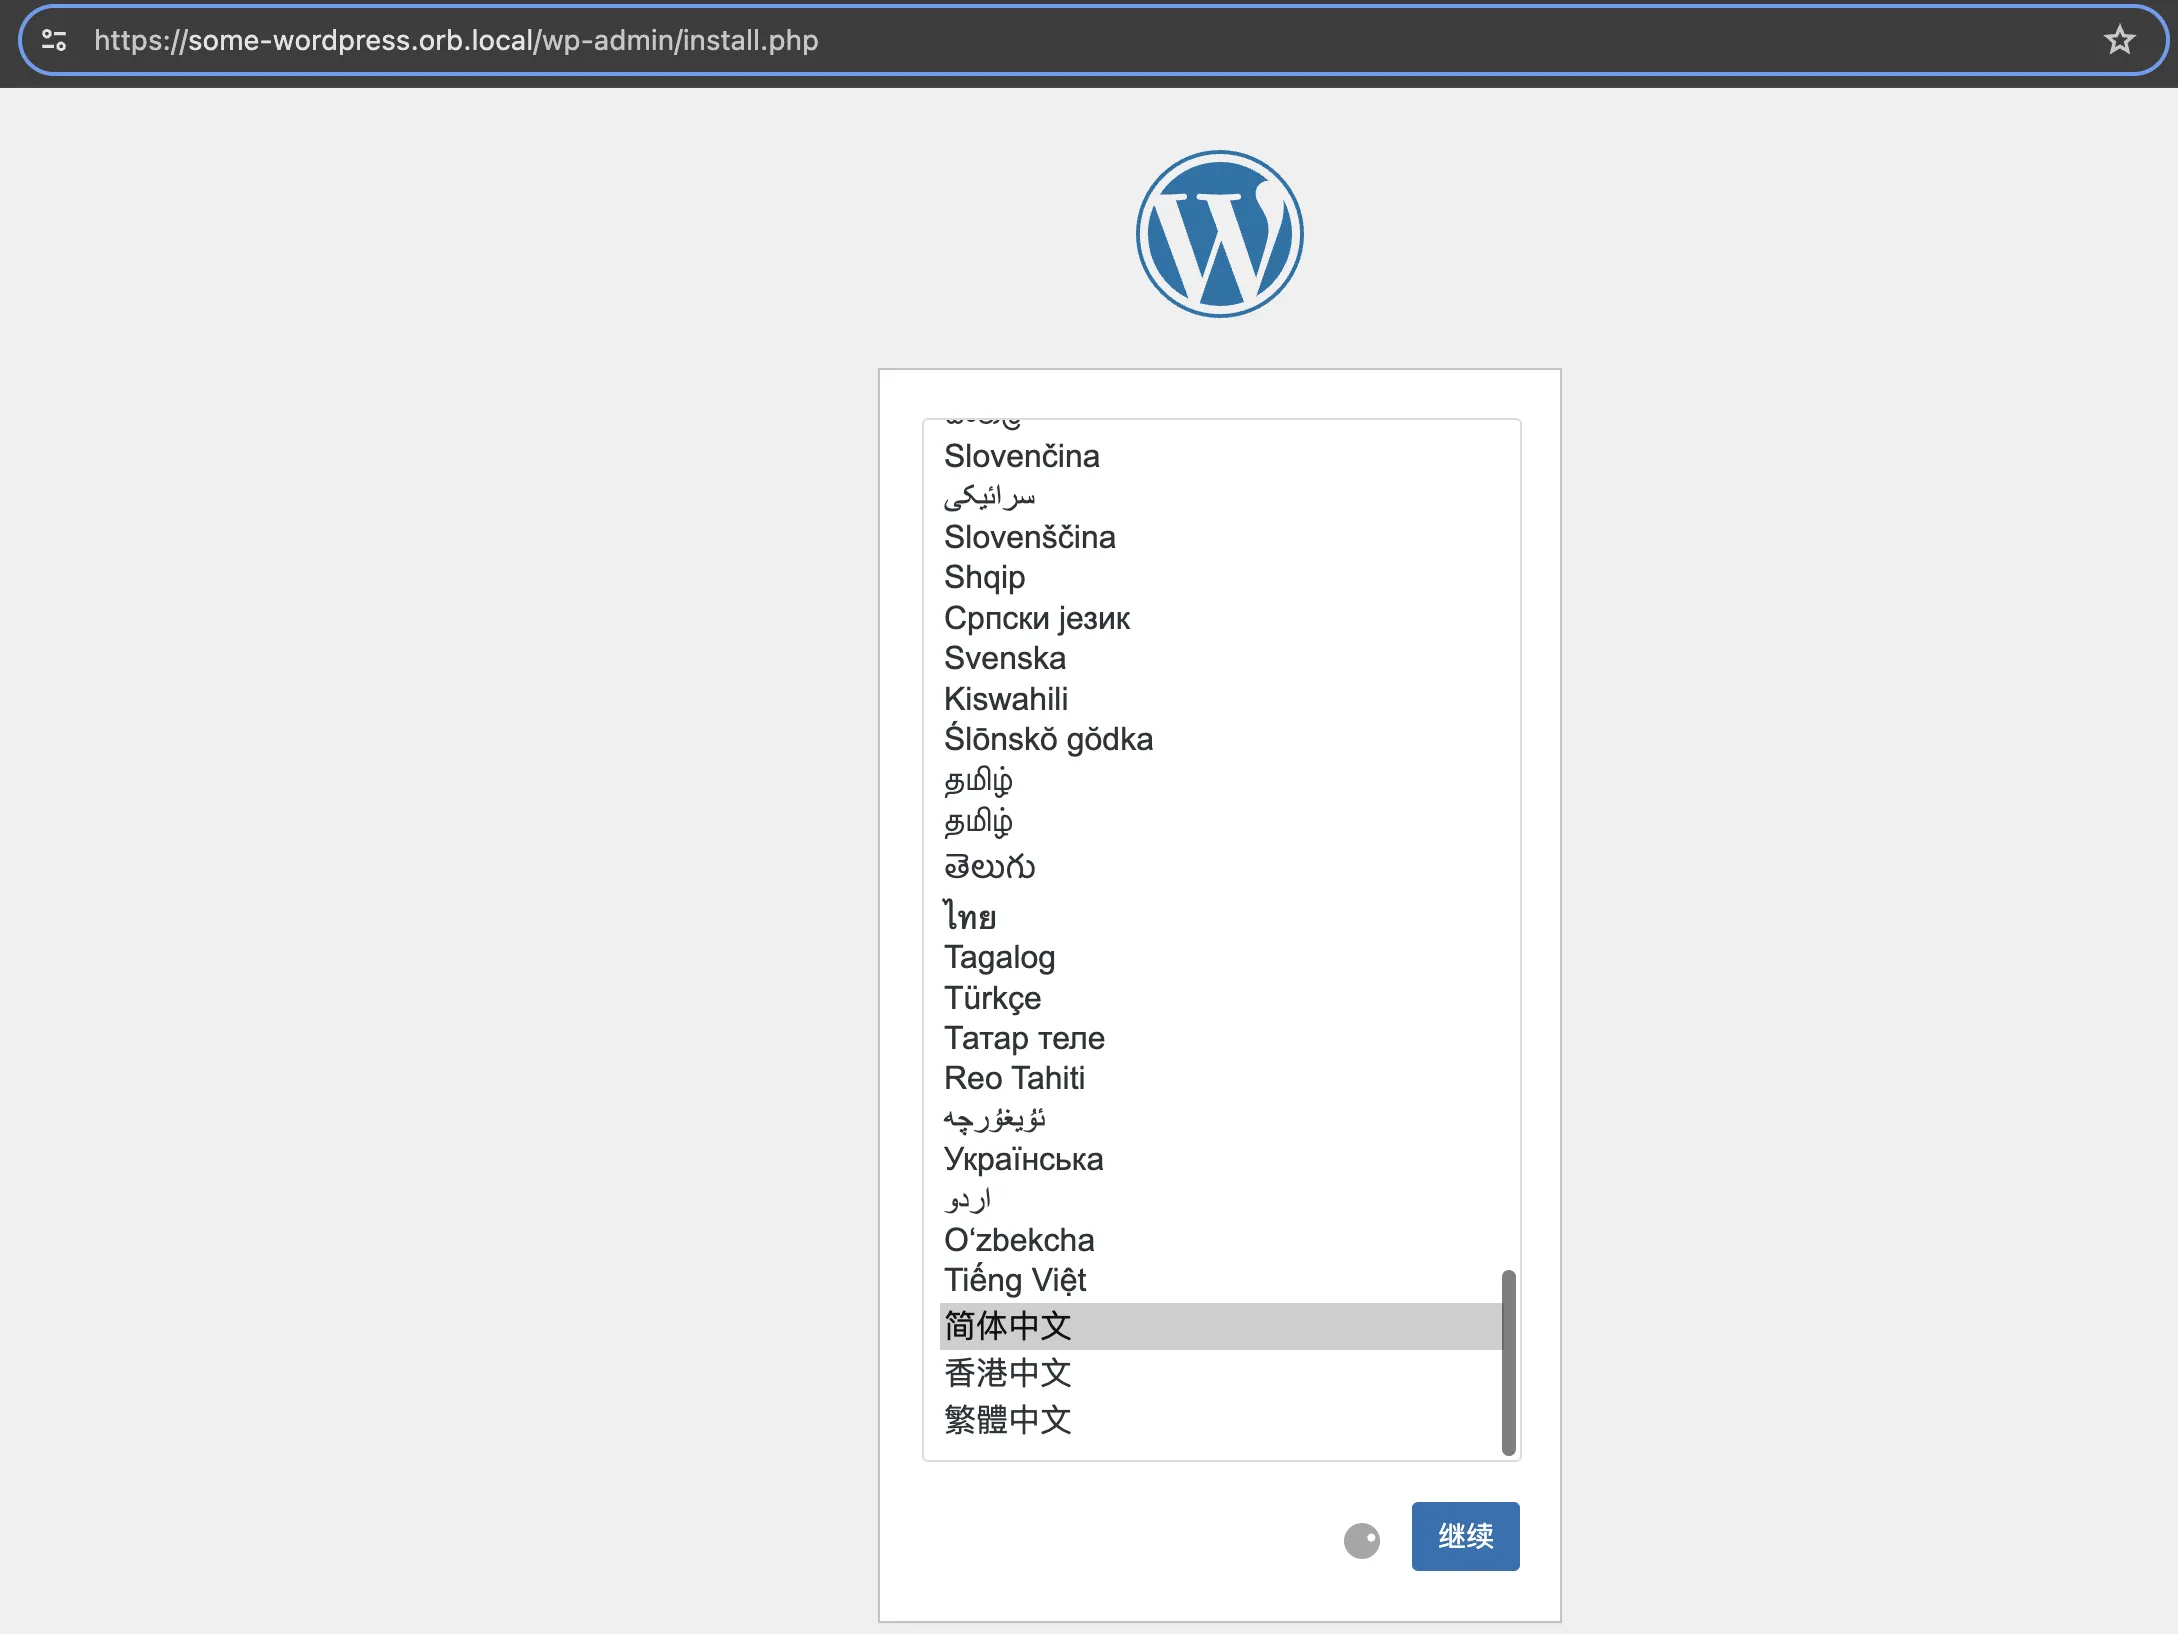This screenshot has width=2178, height=1634.
Task: Choose Kiswahili from the language list
Action: coord(1221,699)
